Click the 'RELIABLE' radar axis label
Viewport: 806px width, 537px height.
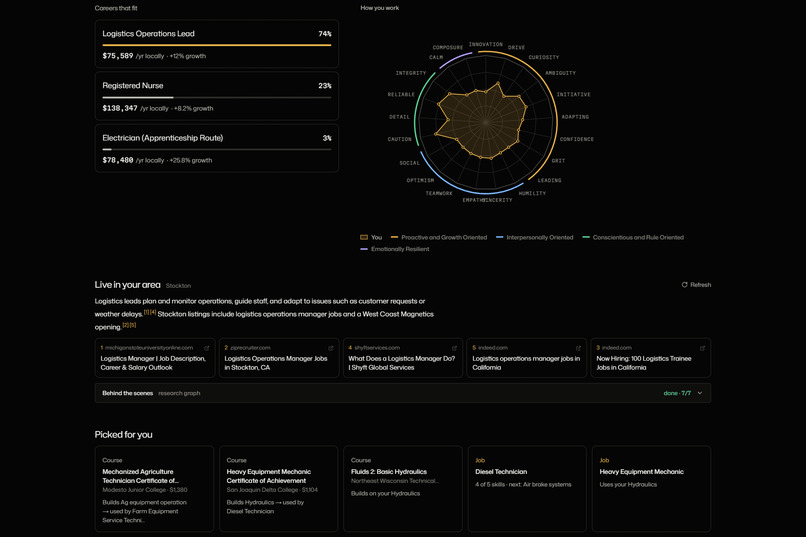click(401, 95)
